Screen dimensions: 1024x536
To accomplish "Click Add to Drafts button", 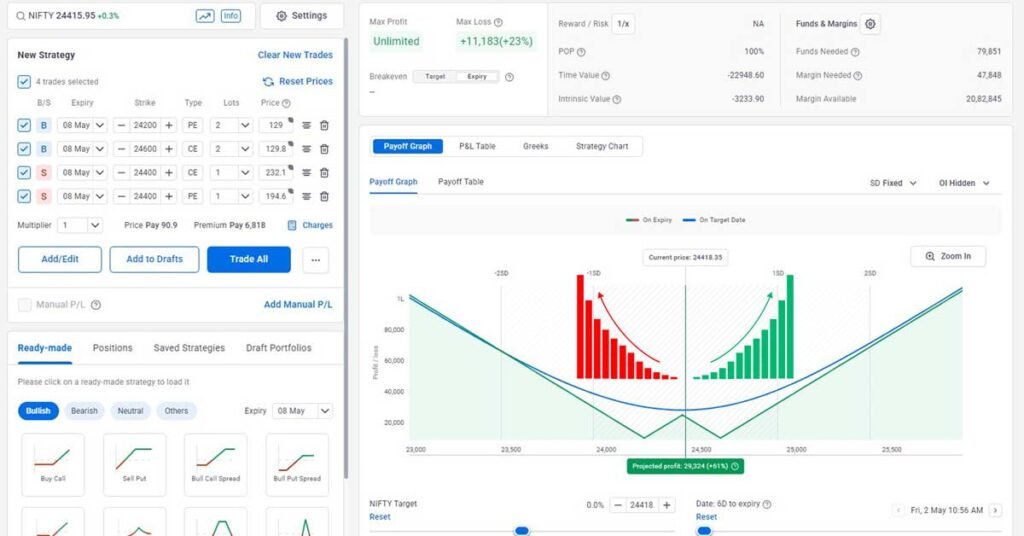I will pyautogui.click(x=154, y=259).
